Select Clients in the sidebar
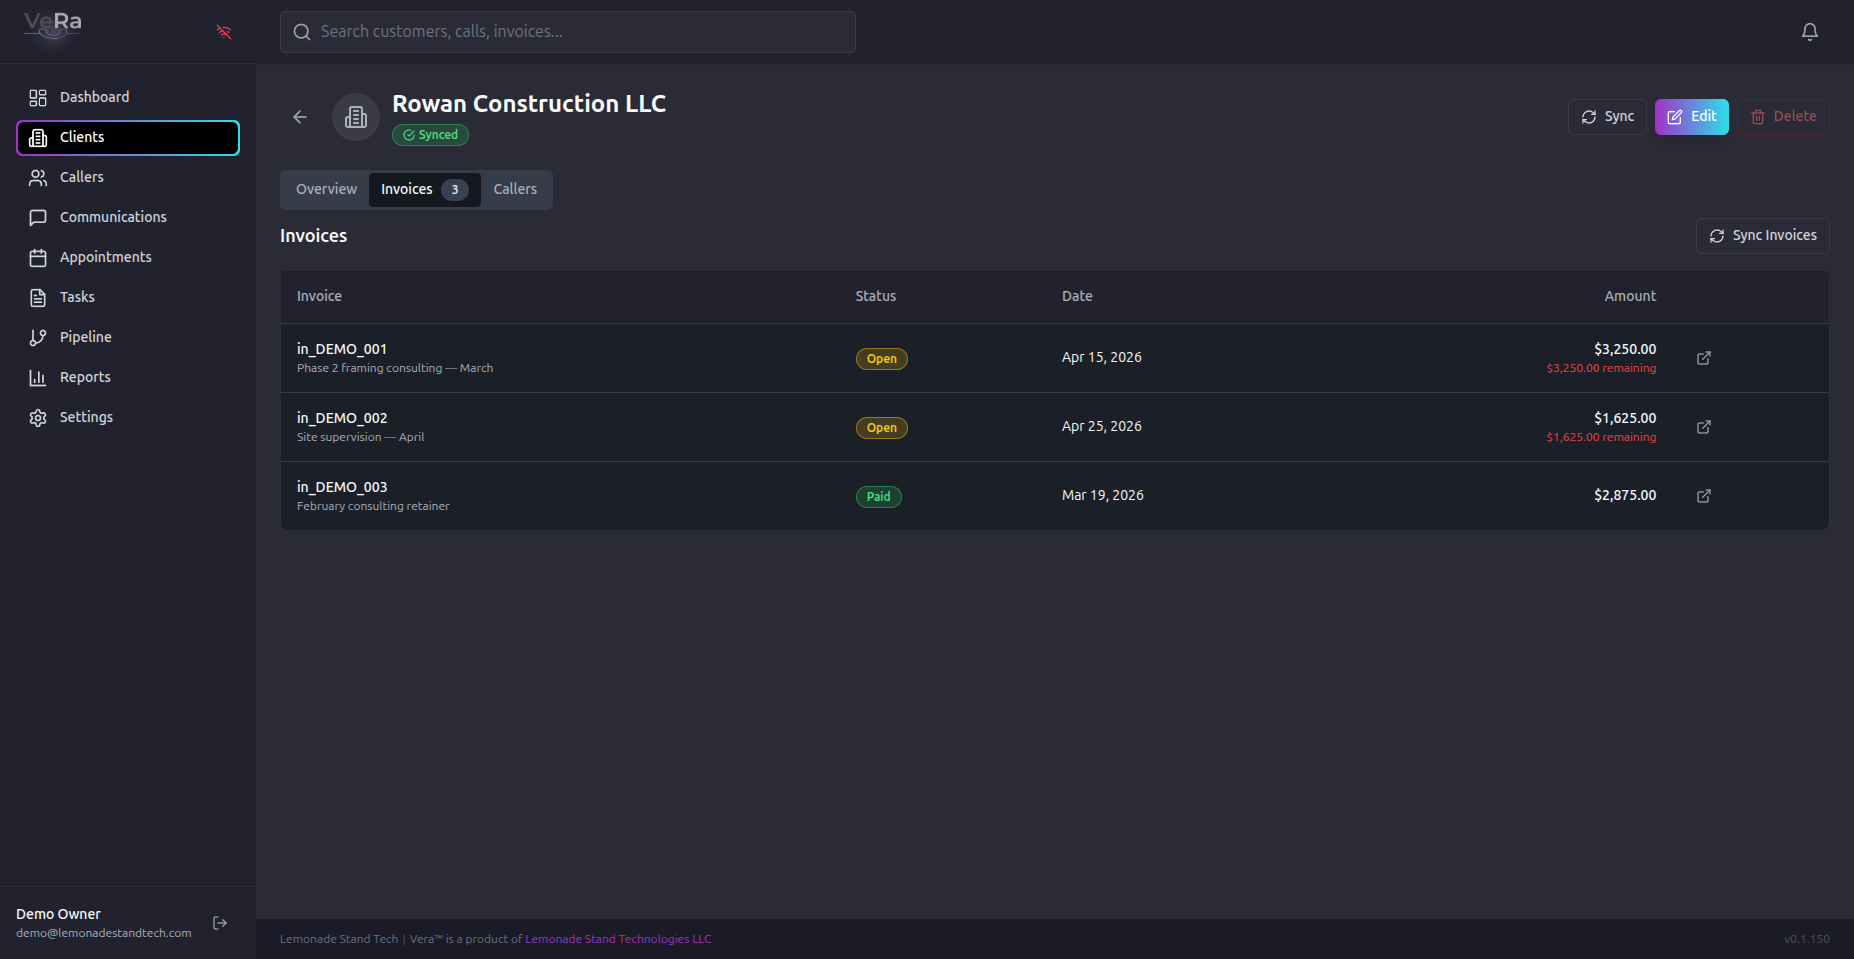 click(128, 137)
